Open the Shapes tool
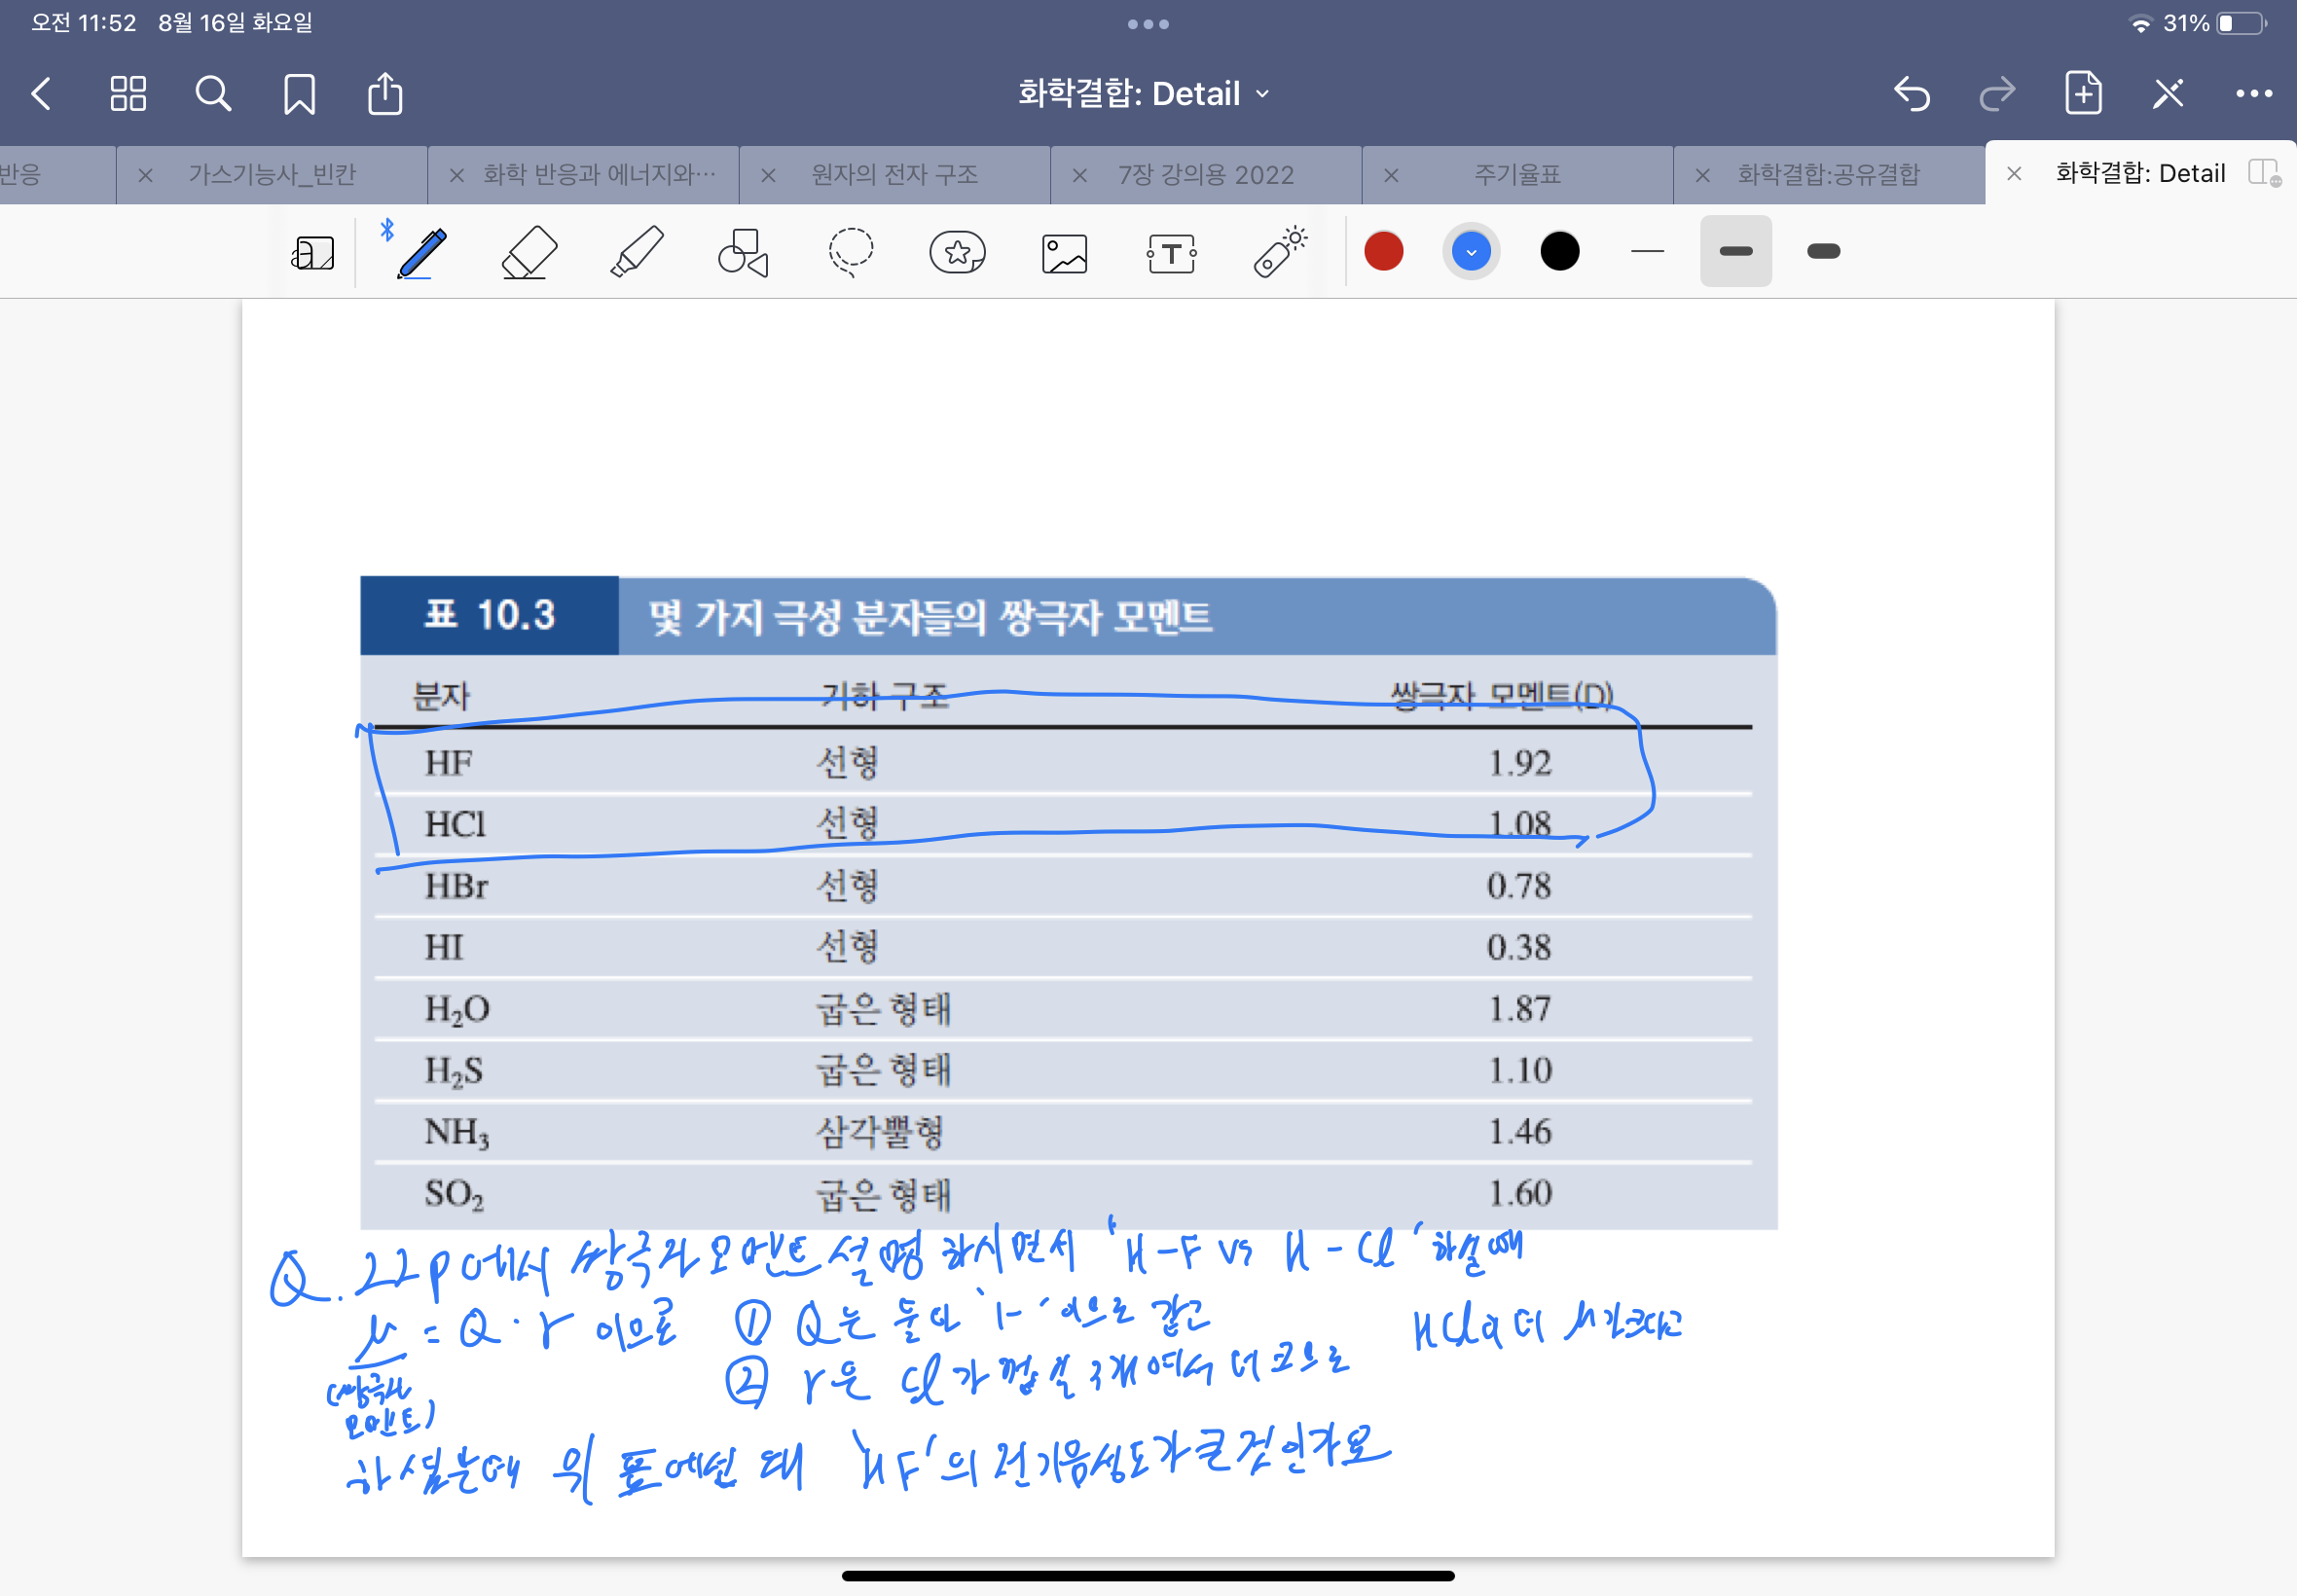This screenshot has height=1596, width=2297. [x=743, y=252]
